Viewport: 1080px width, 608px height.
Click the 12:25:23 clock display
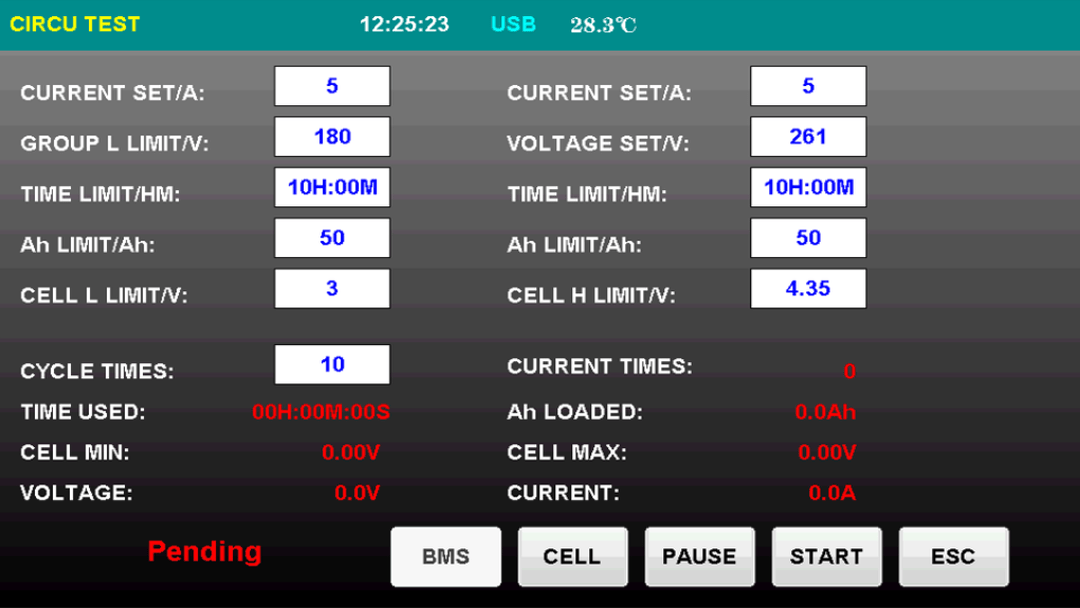(x=404, y=24)
